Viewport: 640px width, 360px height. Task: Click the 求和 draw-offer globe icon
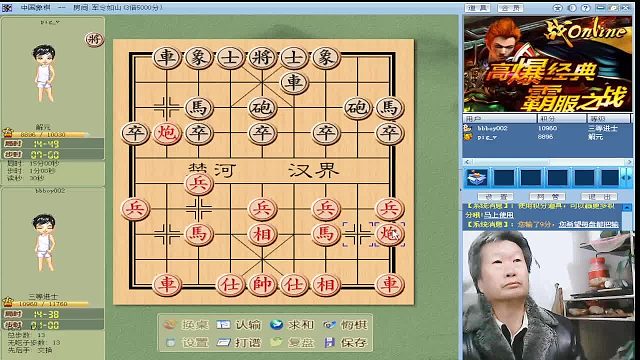pyautogui.click(x=276, y=325)
